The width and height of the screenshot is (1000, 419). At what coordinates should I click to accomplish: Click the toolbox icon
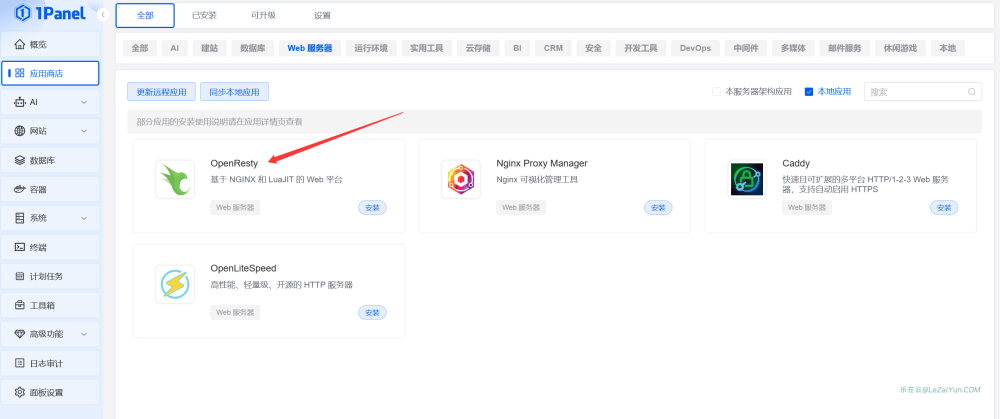click(x=19, y=305)
